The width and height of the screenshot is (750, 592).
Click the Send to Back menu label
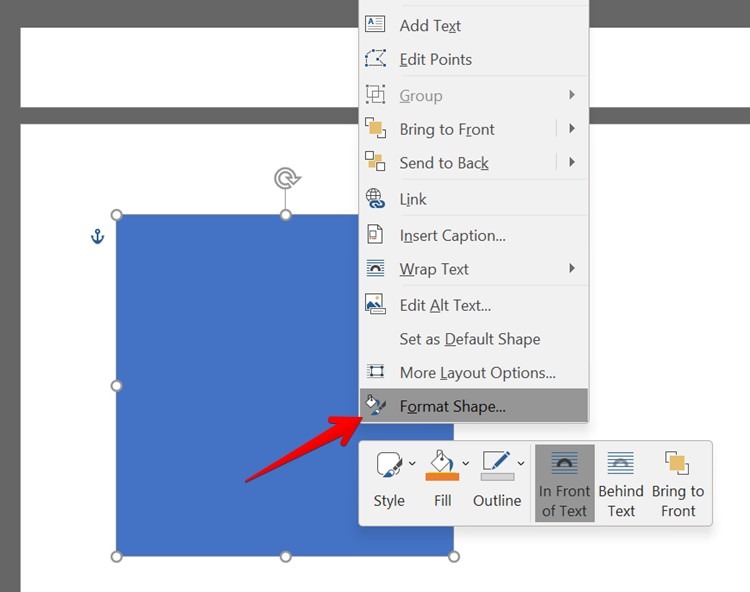point(444,163)
